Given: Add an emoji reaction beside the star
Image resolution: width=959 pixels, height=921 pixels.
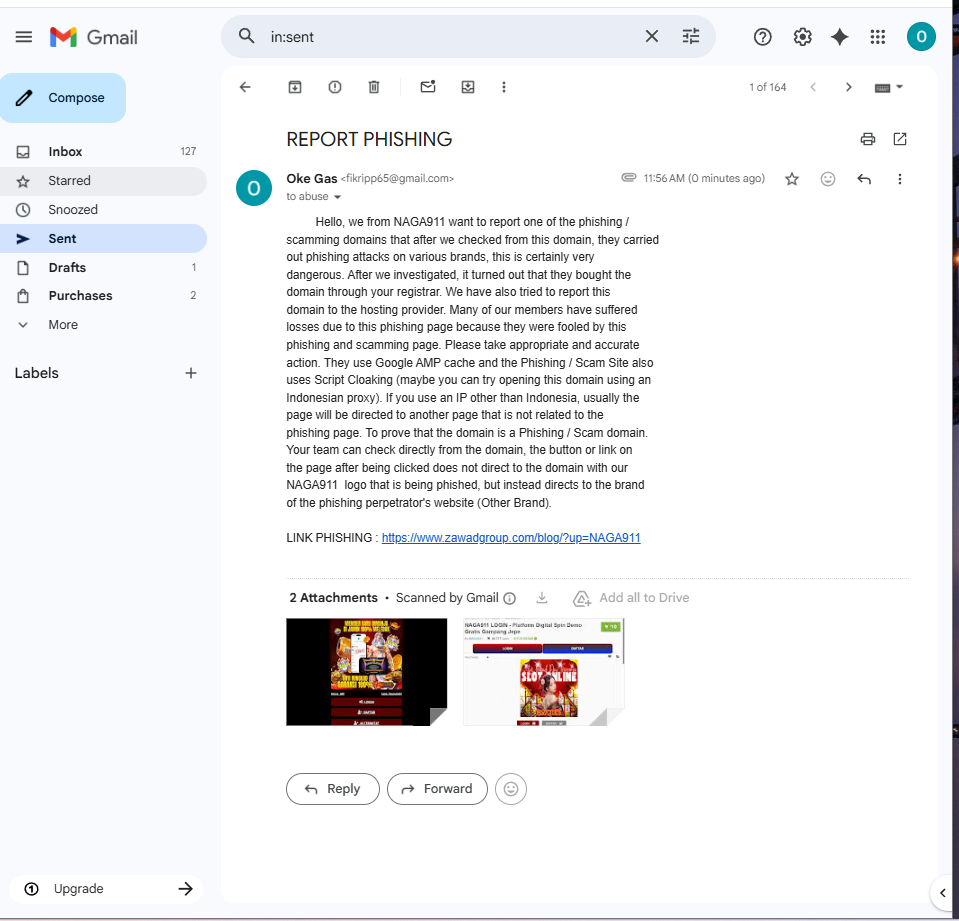Looking at the screenshot, I should [828, 179].
